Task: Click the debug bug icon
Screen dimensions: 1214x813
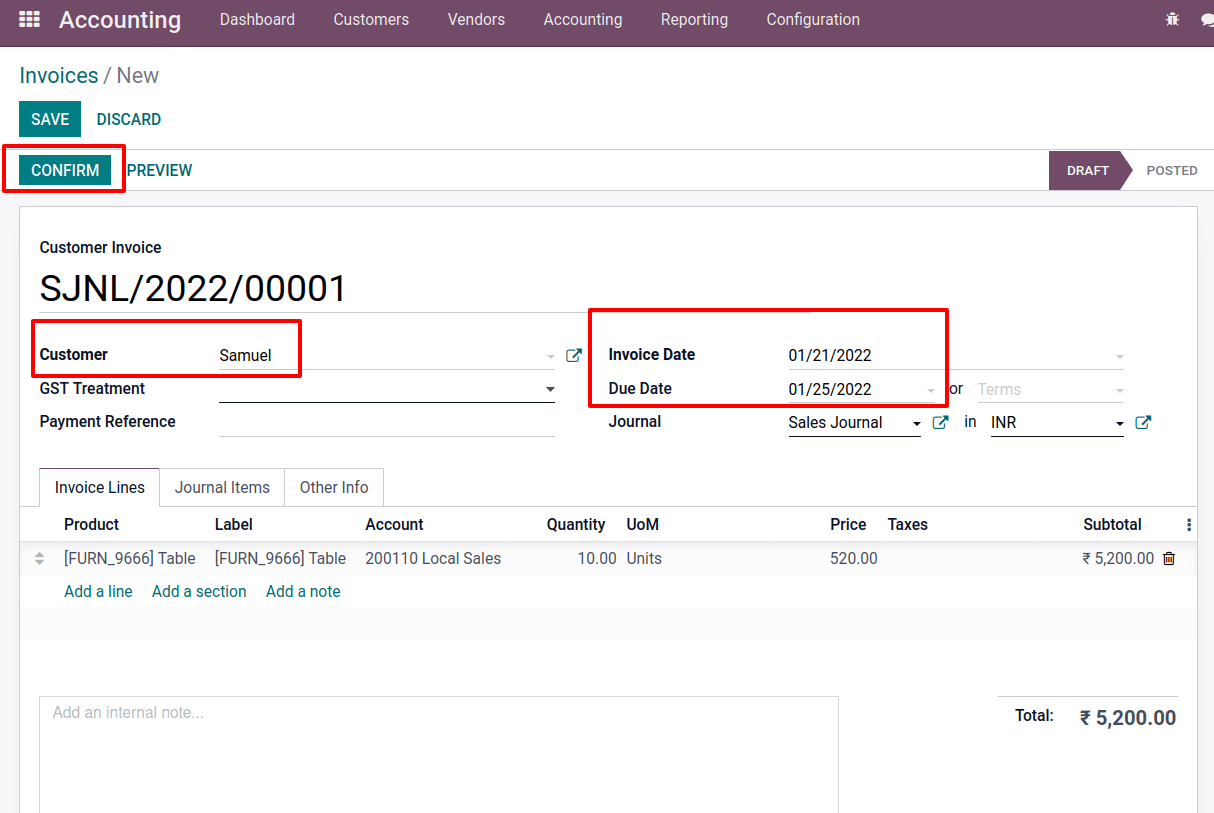Action: (x=1172, y=19)
